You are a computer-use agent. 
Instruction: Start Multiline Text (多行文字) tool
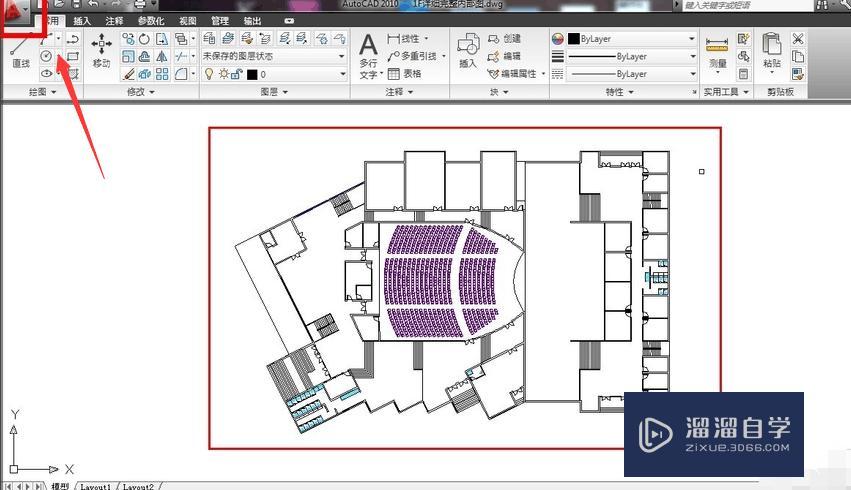click(369, 56)
